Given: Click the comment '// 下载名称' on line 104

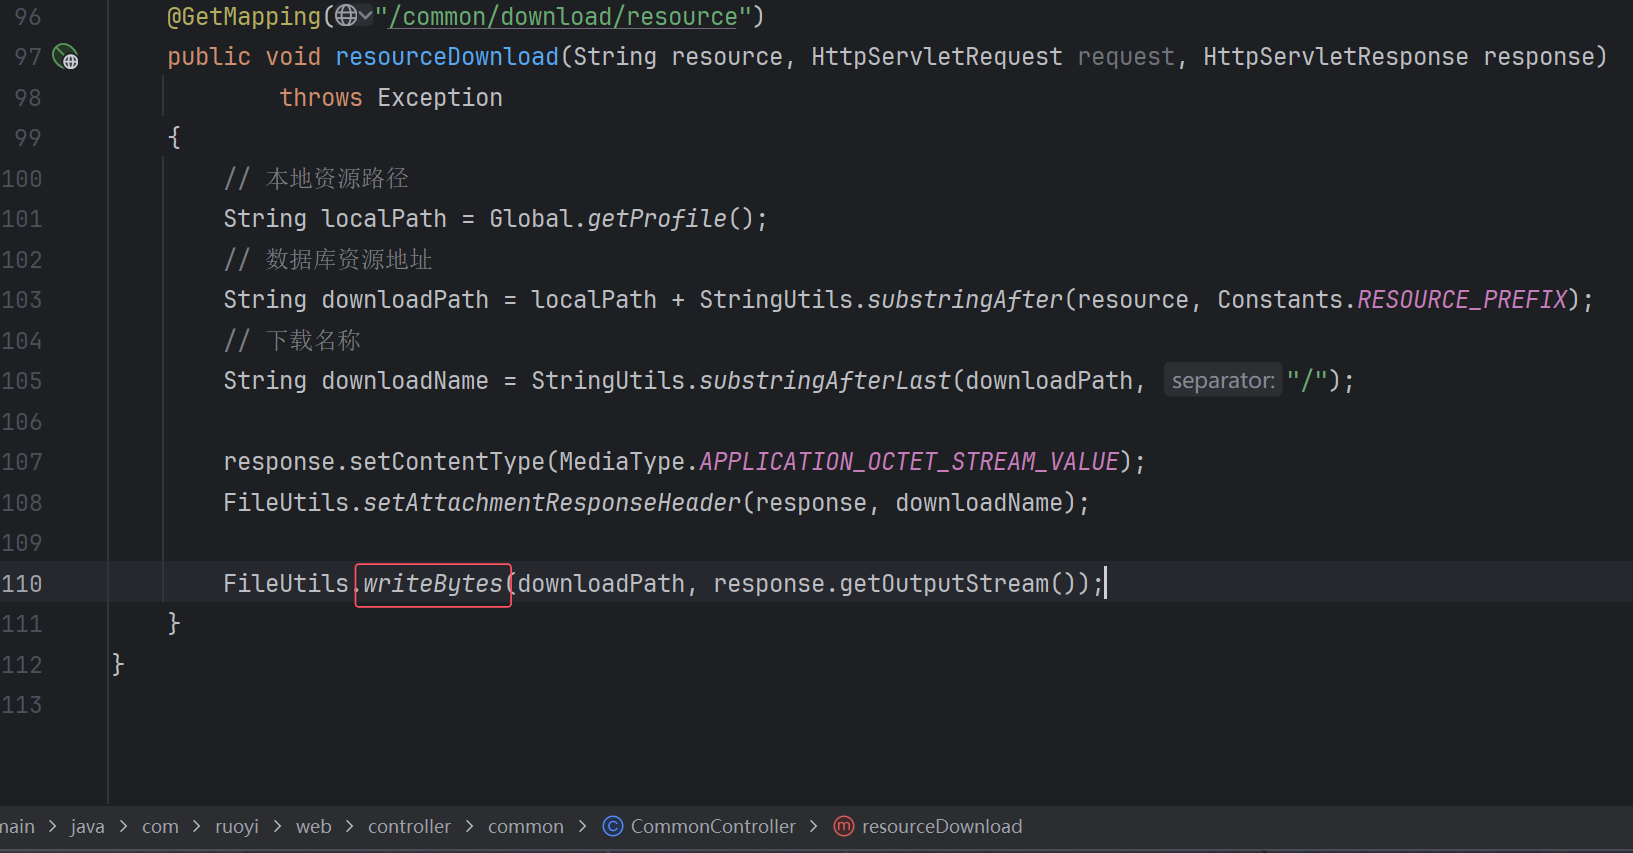Looking at the screenshot, I should point(292,341).
